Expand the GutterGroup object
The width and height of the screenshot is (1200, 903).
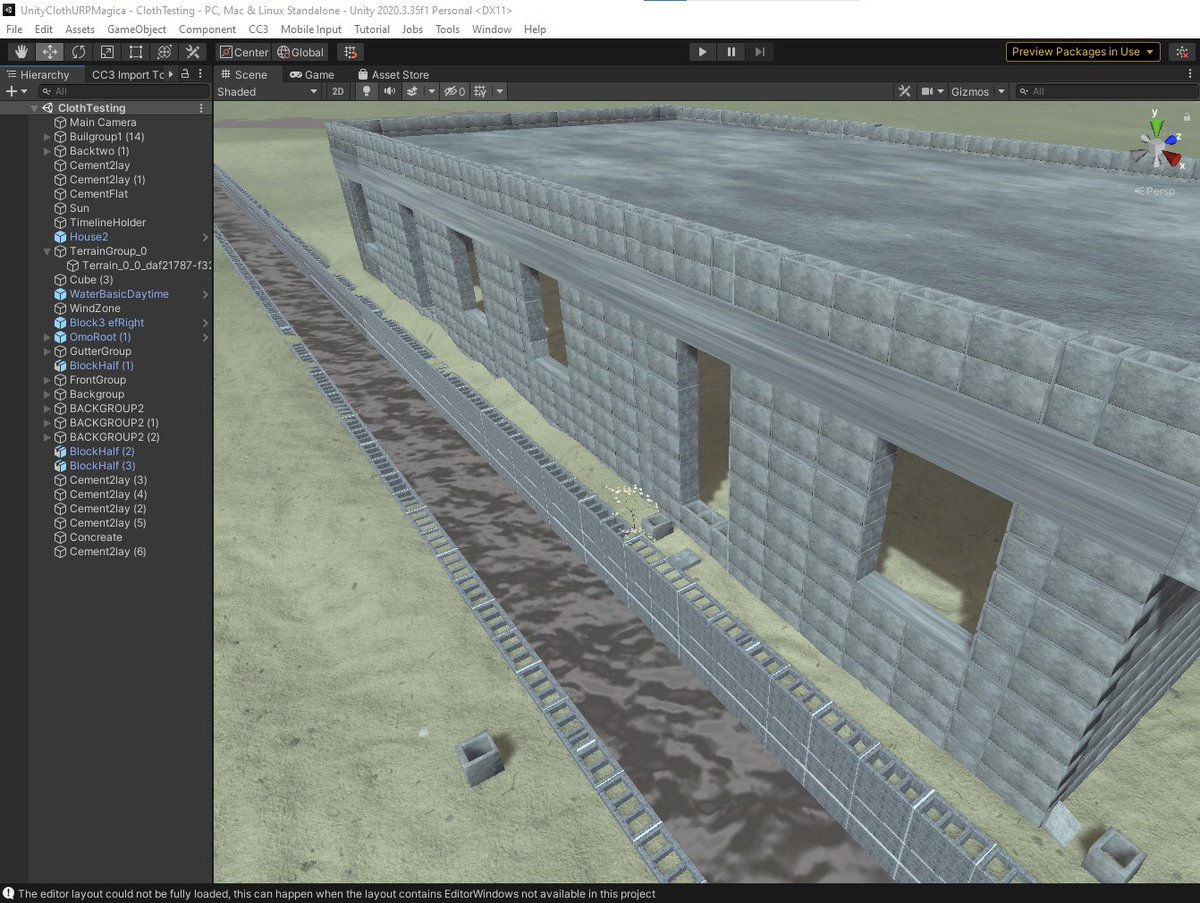(x=48, y=351)
